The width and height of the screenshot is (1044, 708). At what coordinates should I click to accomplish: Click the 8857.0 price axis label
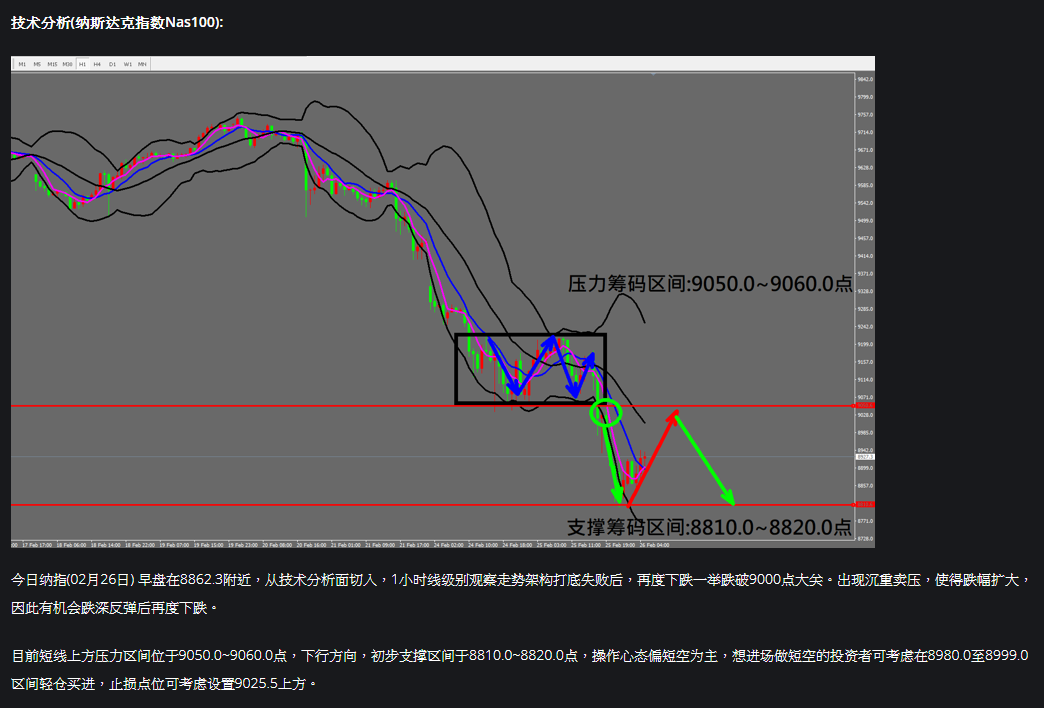[866, 486]
